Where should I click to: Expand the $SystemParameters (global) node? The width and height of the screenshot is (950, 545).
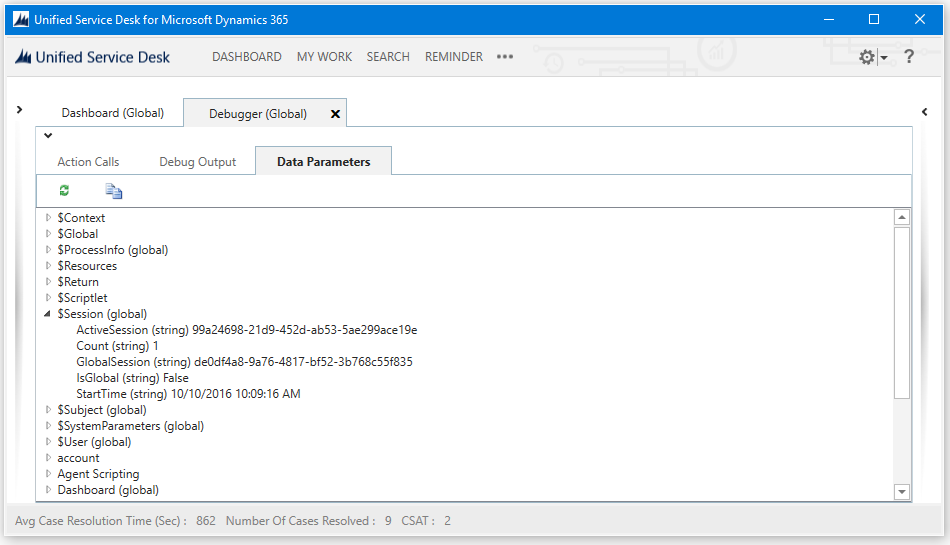tap(48, 426)
